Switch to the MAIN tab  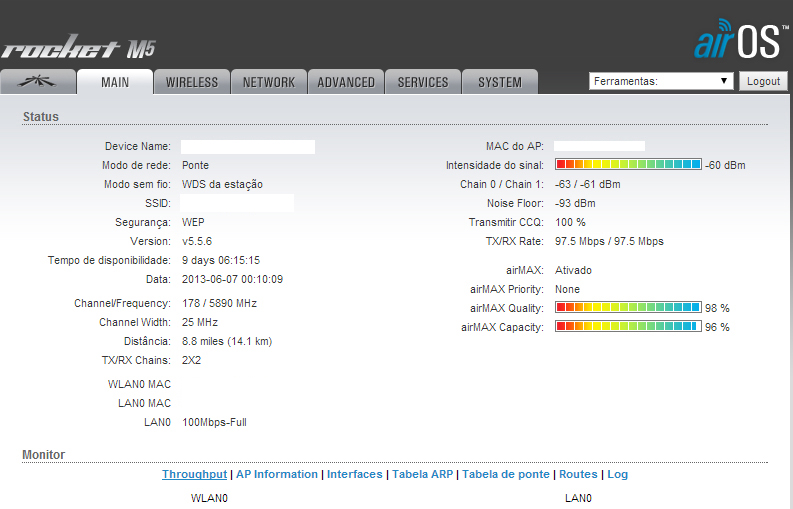click(115, 82)
